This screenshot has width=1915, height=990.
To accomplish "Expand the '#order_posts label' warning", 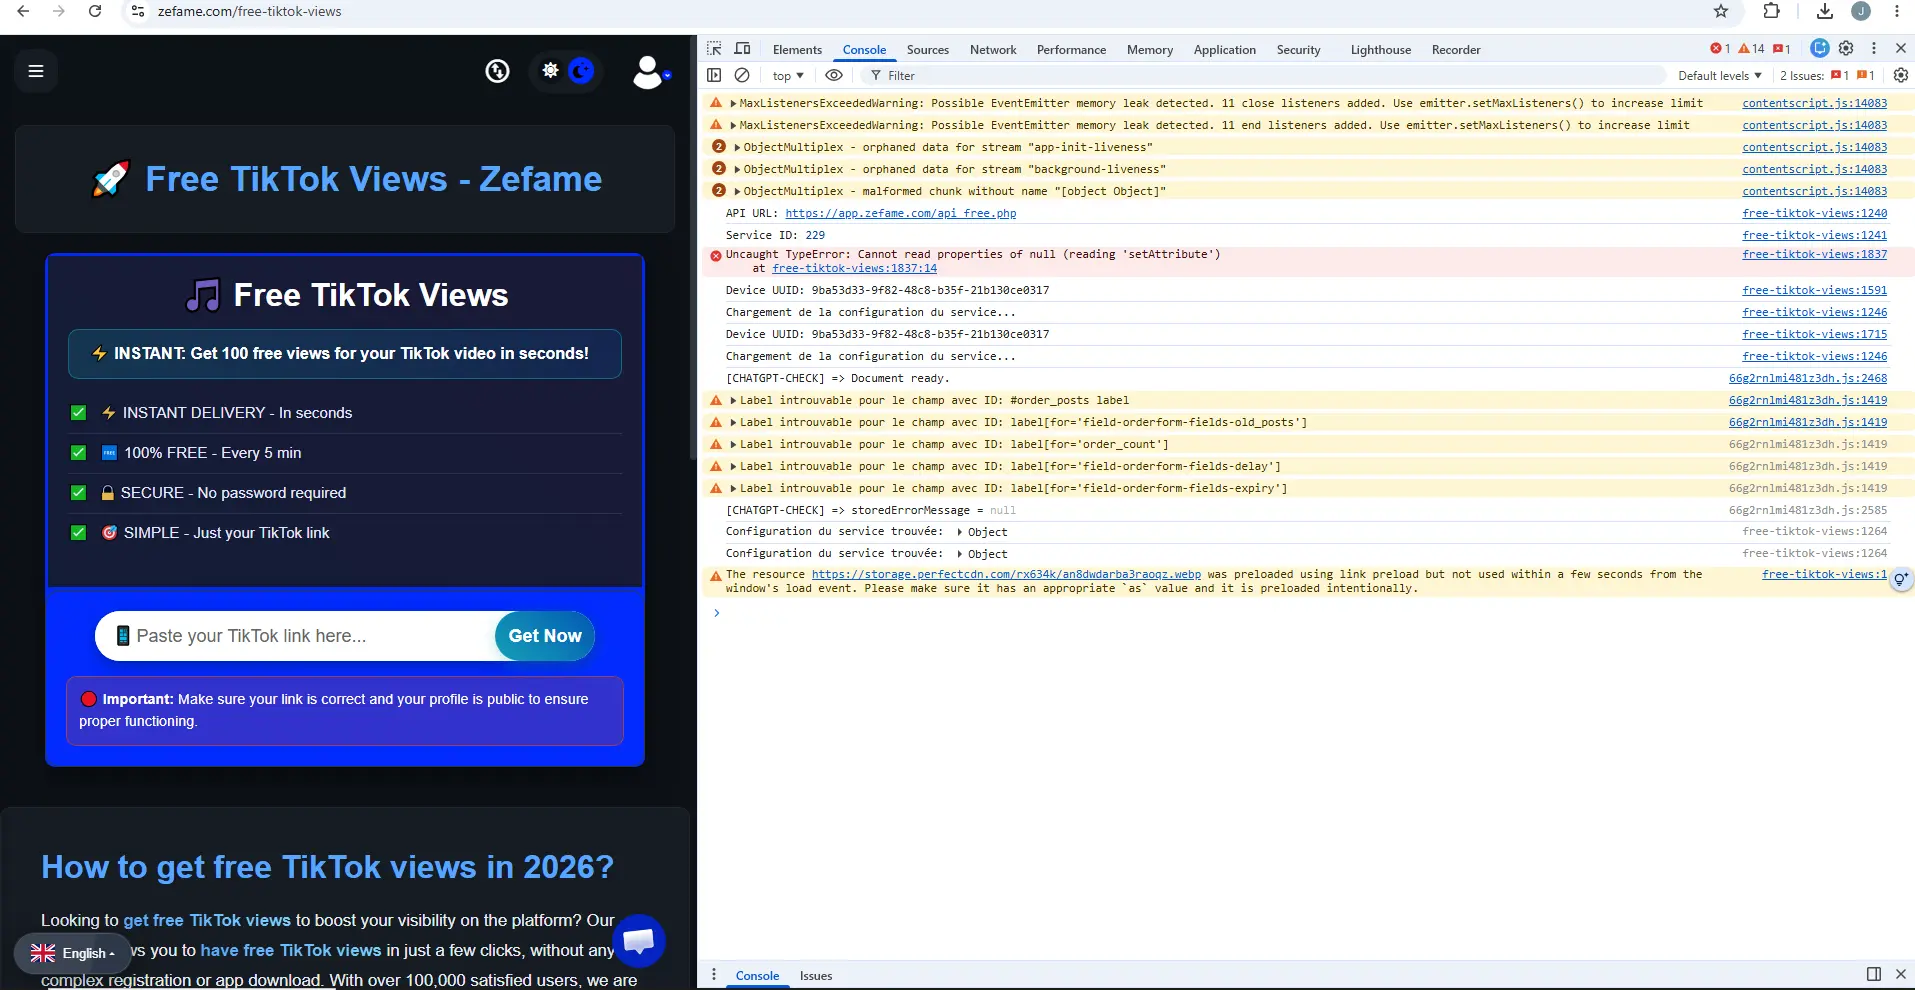I will point(733,401).
